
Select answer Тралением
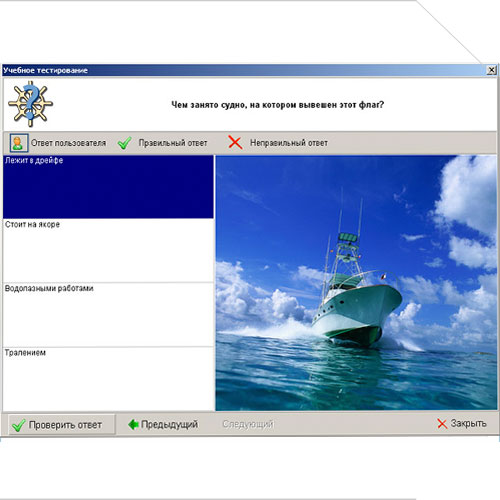pyautogui.click(x=108, y=379)
